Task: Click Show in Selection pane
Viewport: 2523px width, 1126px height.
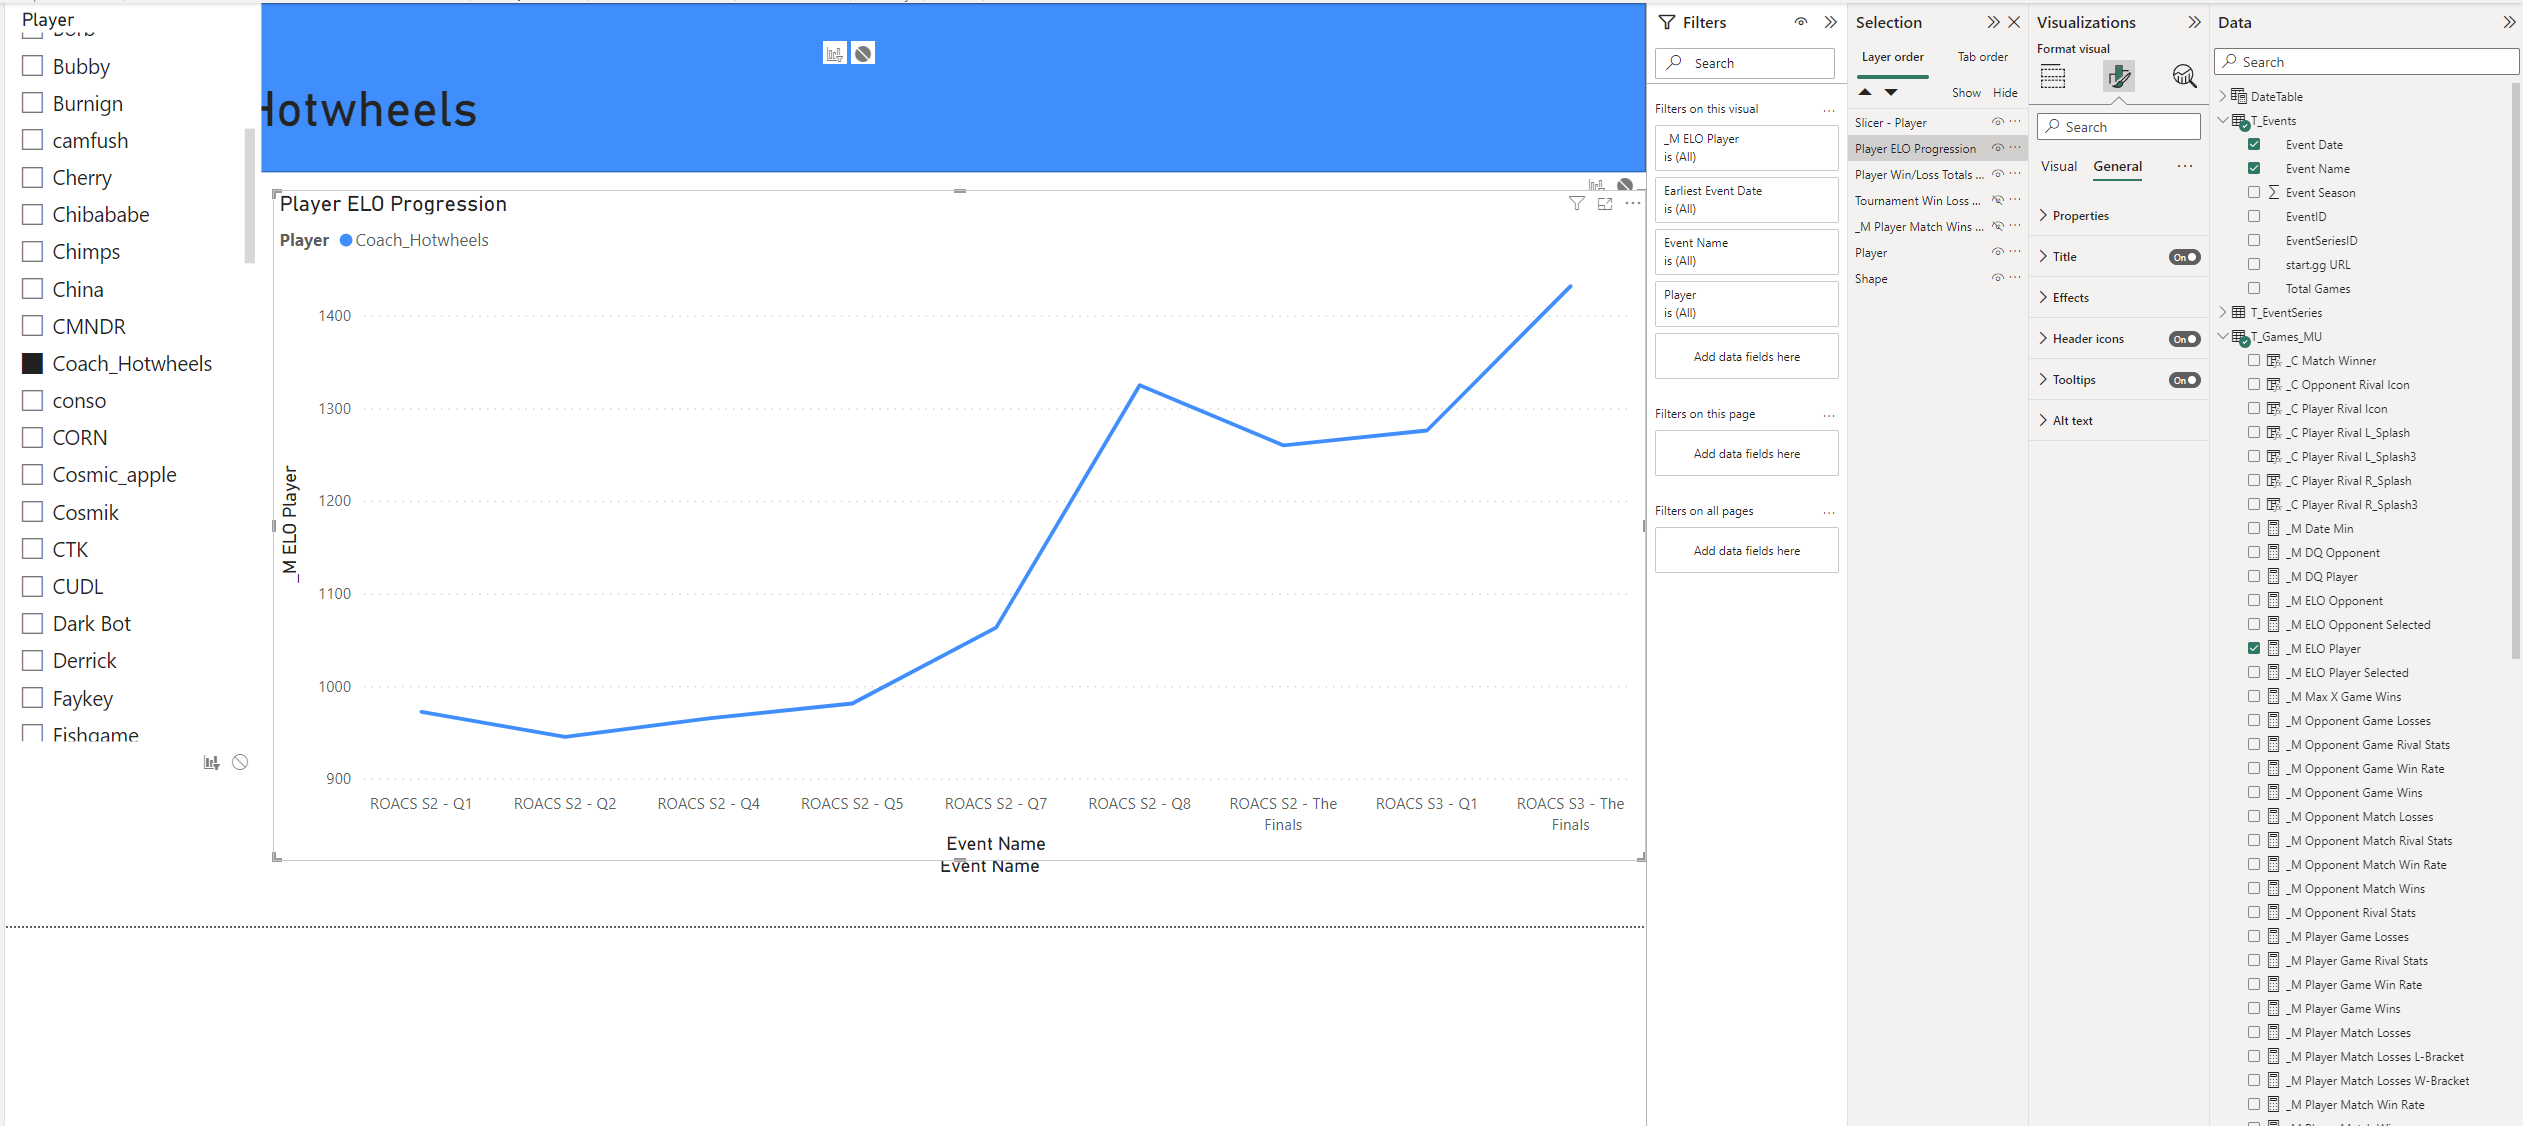Action: pos(1966,92)
